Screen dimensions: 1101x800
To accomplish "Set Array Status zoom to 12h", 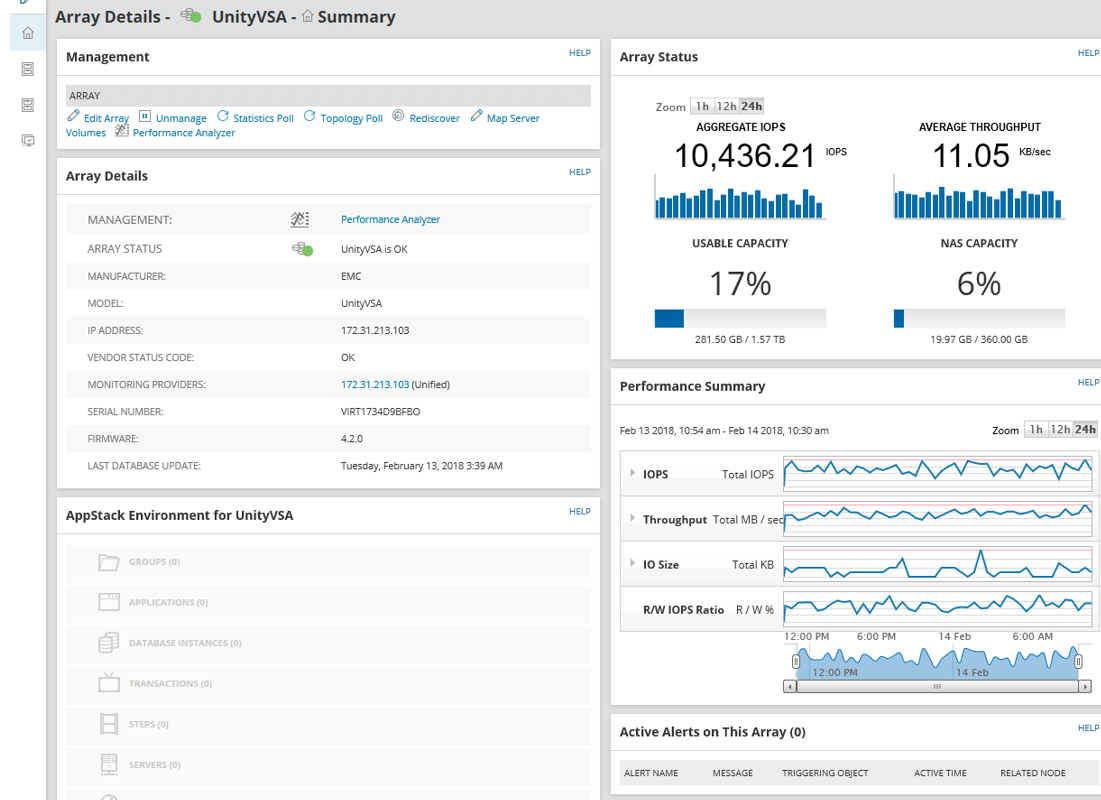I will pyautogui.click(x=727, y=107).
